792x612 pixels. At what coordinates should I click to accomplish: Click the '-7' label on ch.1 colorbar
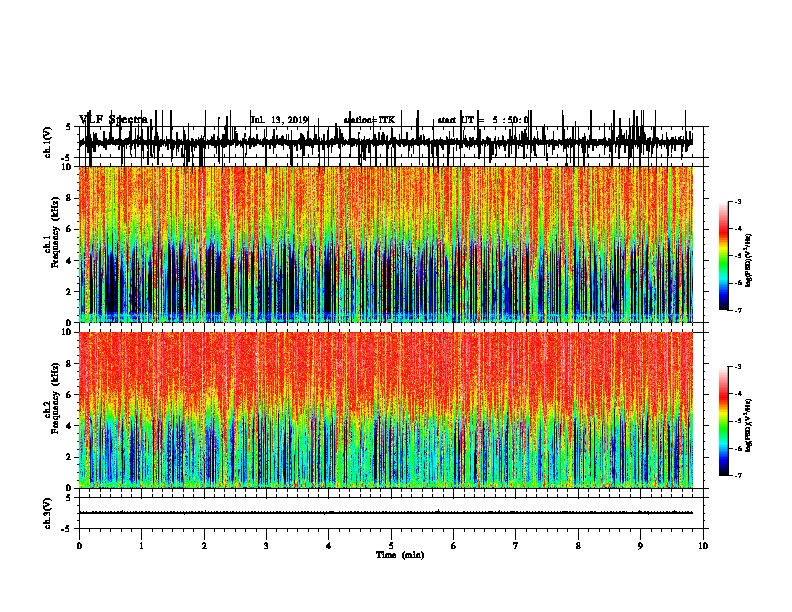coord(738,310)
